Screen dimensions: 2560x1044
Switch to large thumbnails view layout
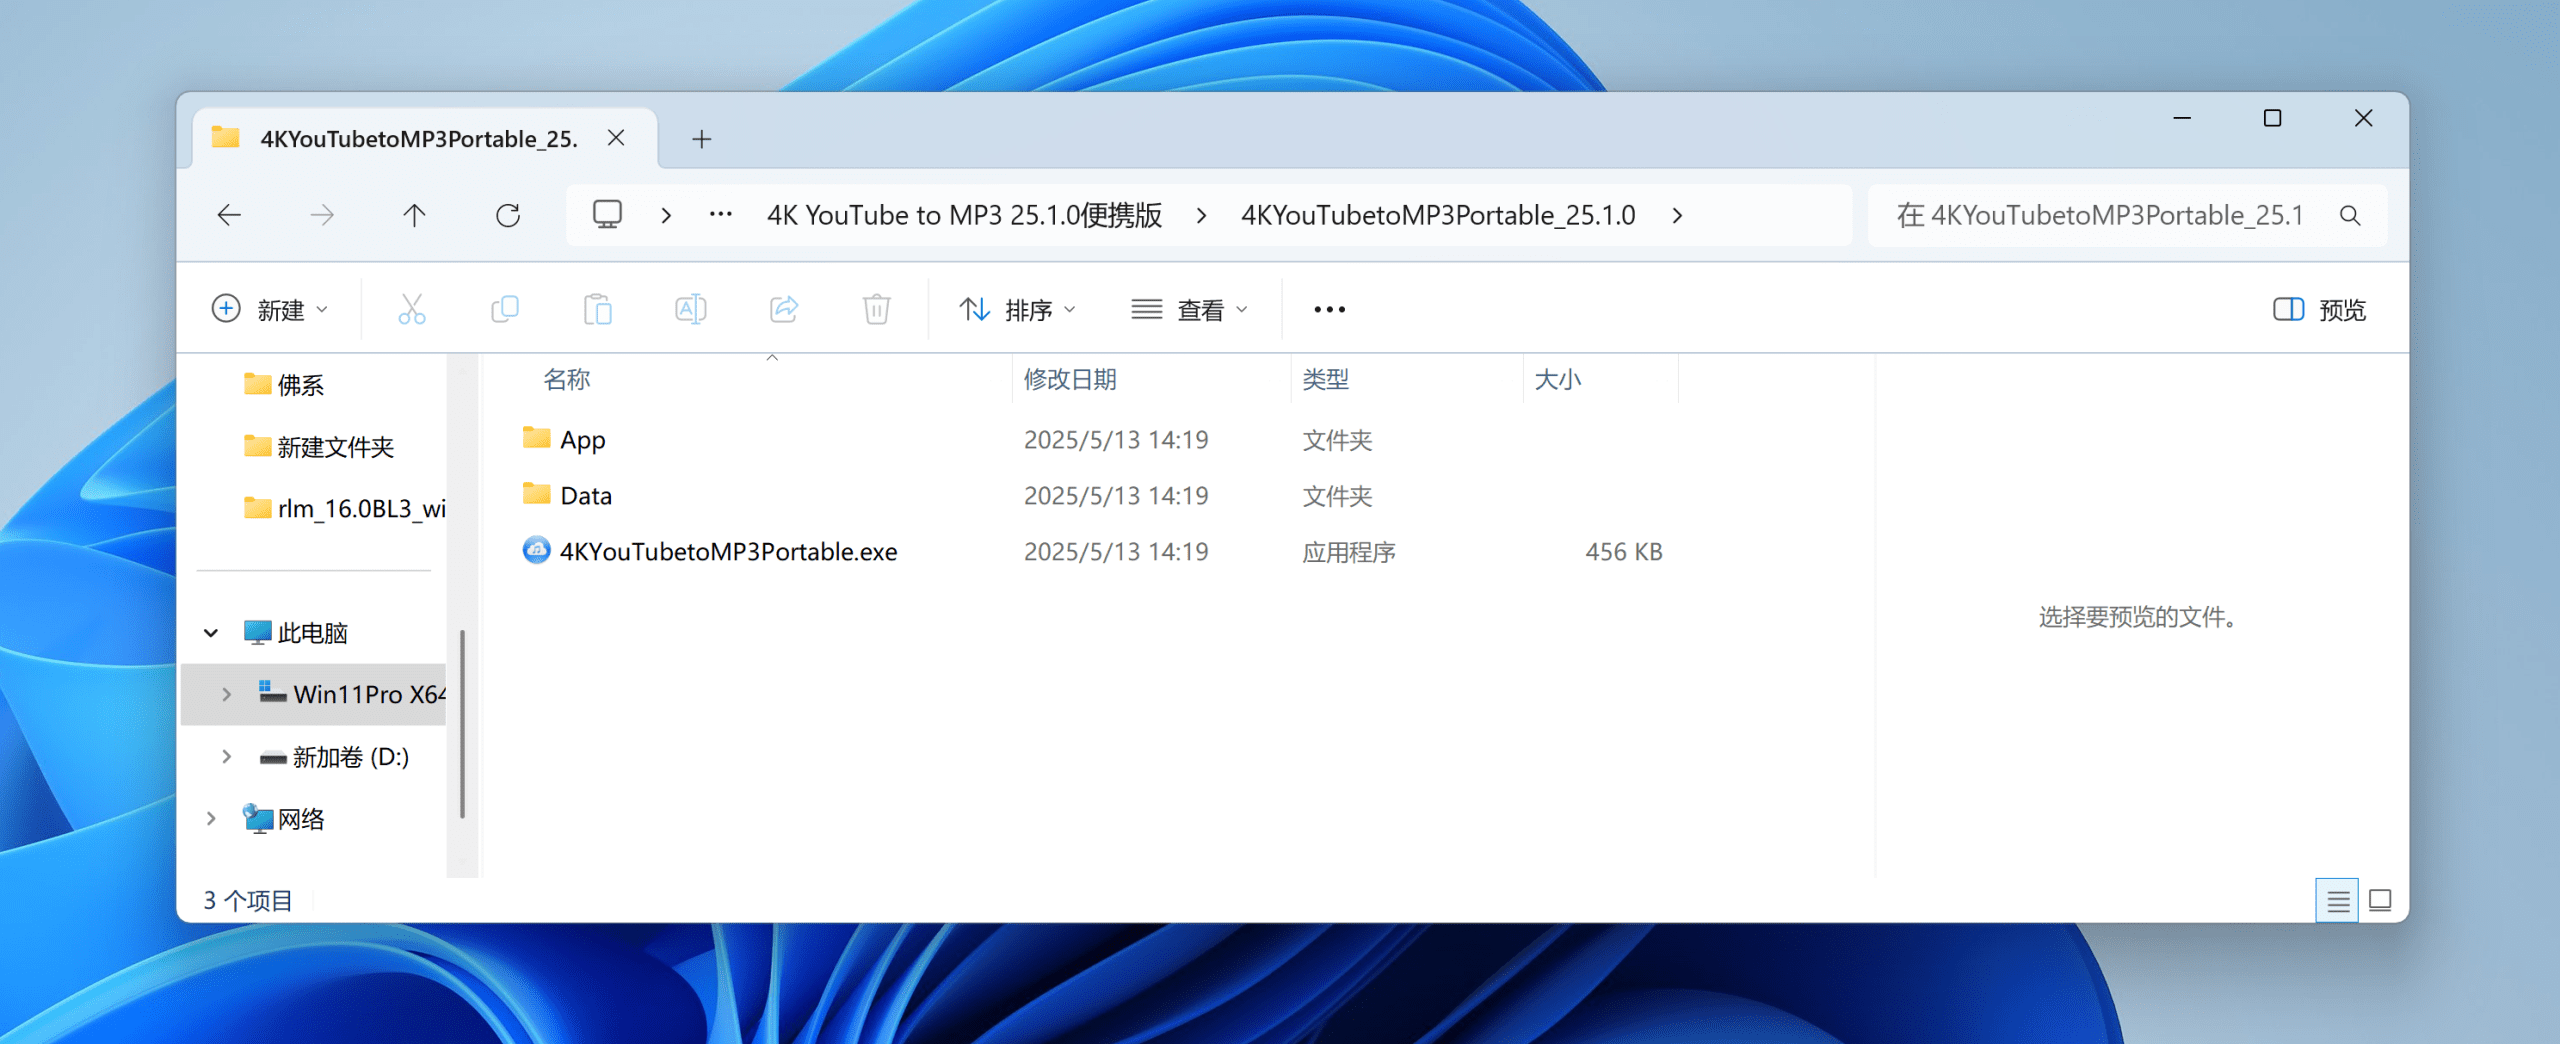click(x=2381, y=901)
